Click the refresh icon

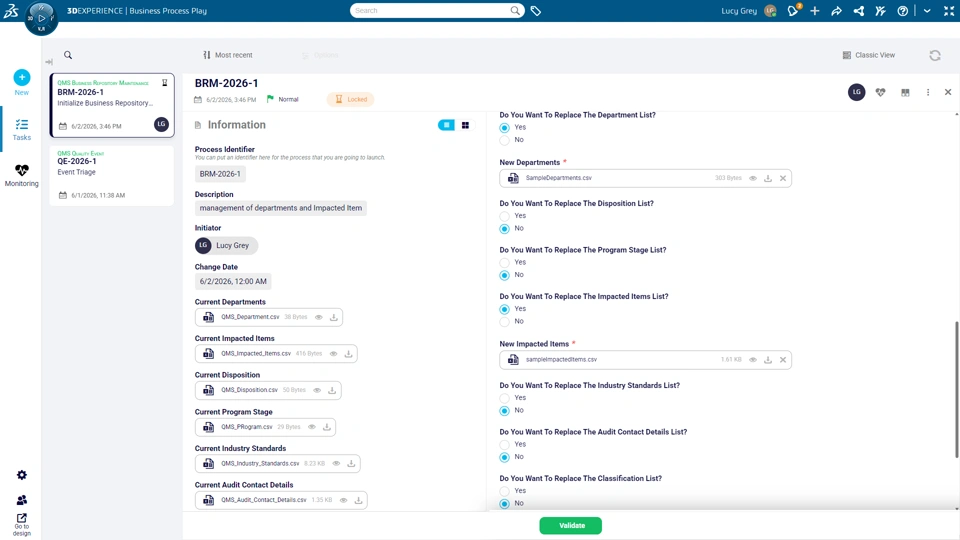tap(935, 56)
